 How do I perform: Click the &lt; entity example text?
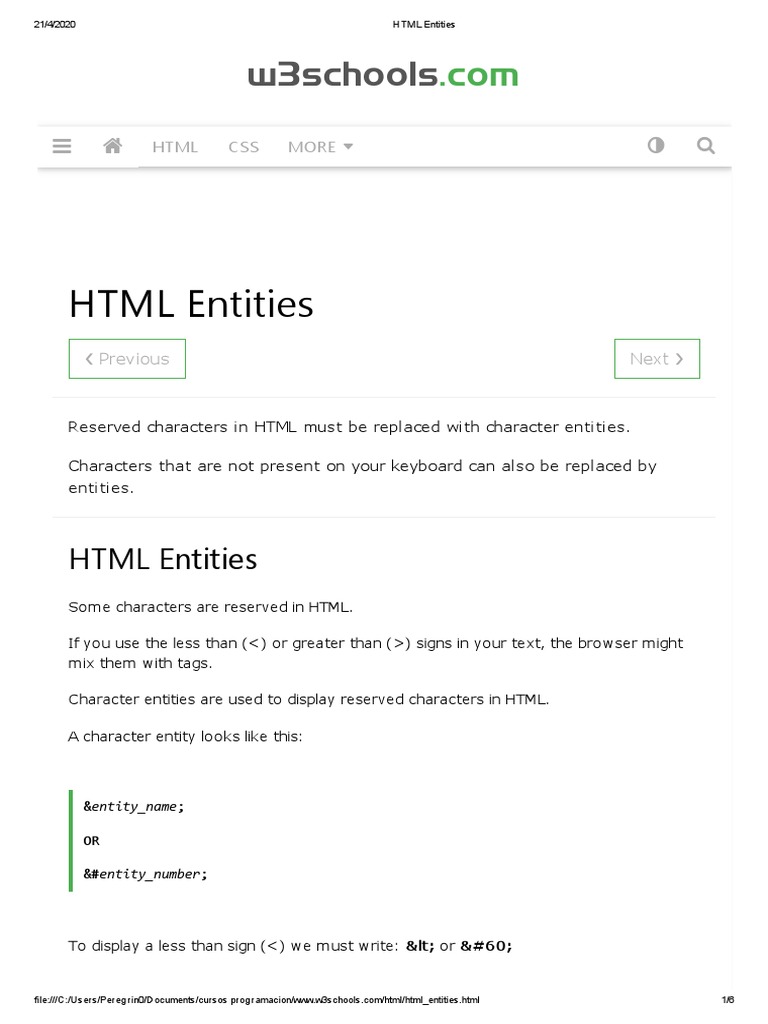420,946
